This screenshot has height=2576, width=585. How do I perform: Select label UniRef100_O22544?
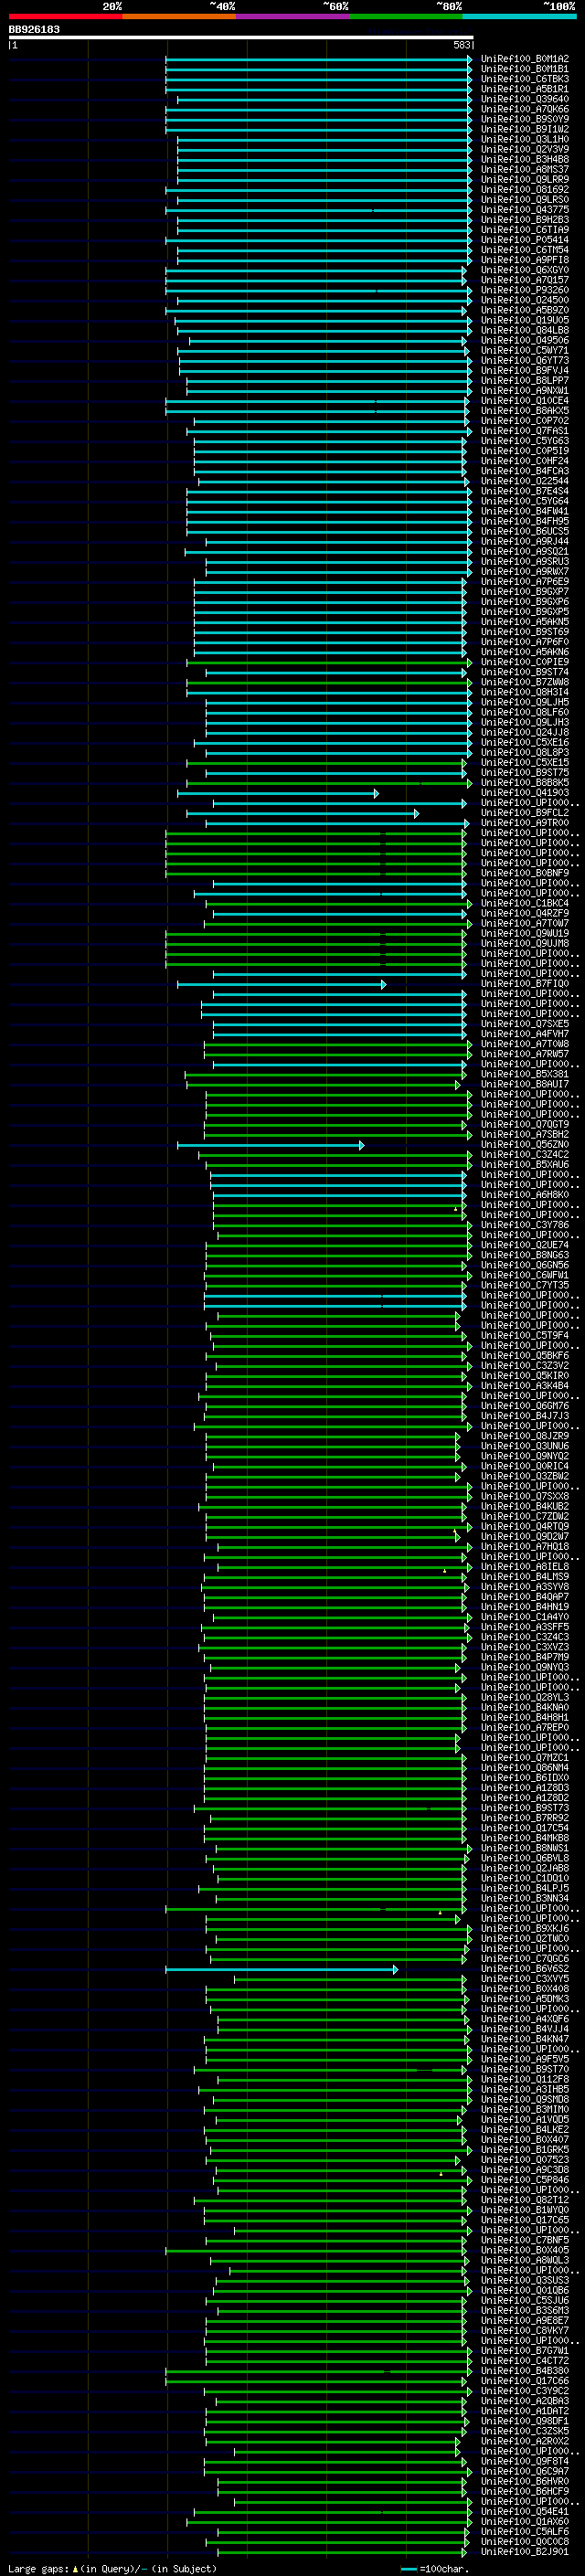click(x=525, y=481)
